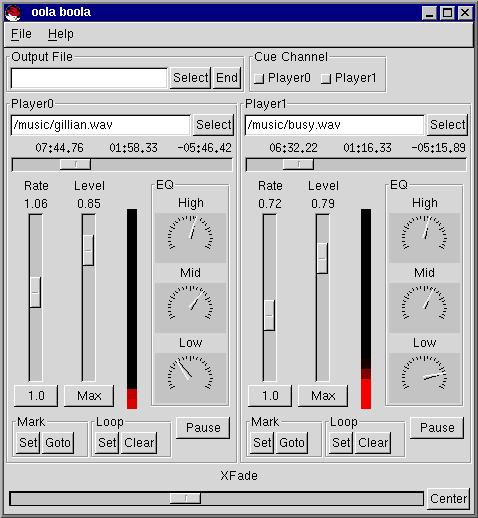The width and height of the screenshot is (478, 518).
Task: Open the Help menu
Action: point(60,34)
